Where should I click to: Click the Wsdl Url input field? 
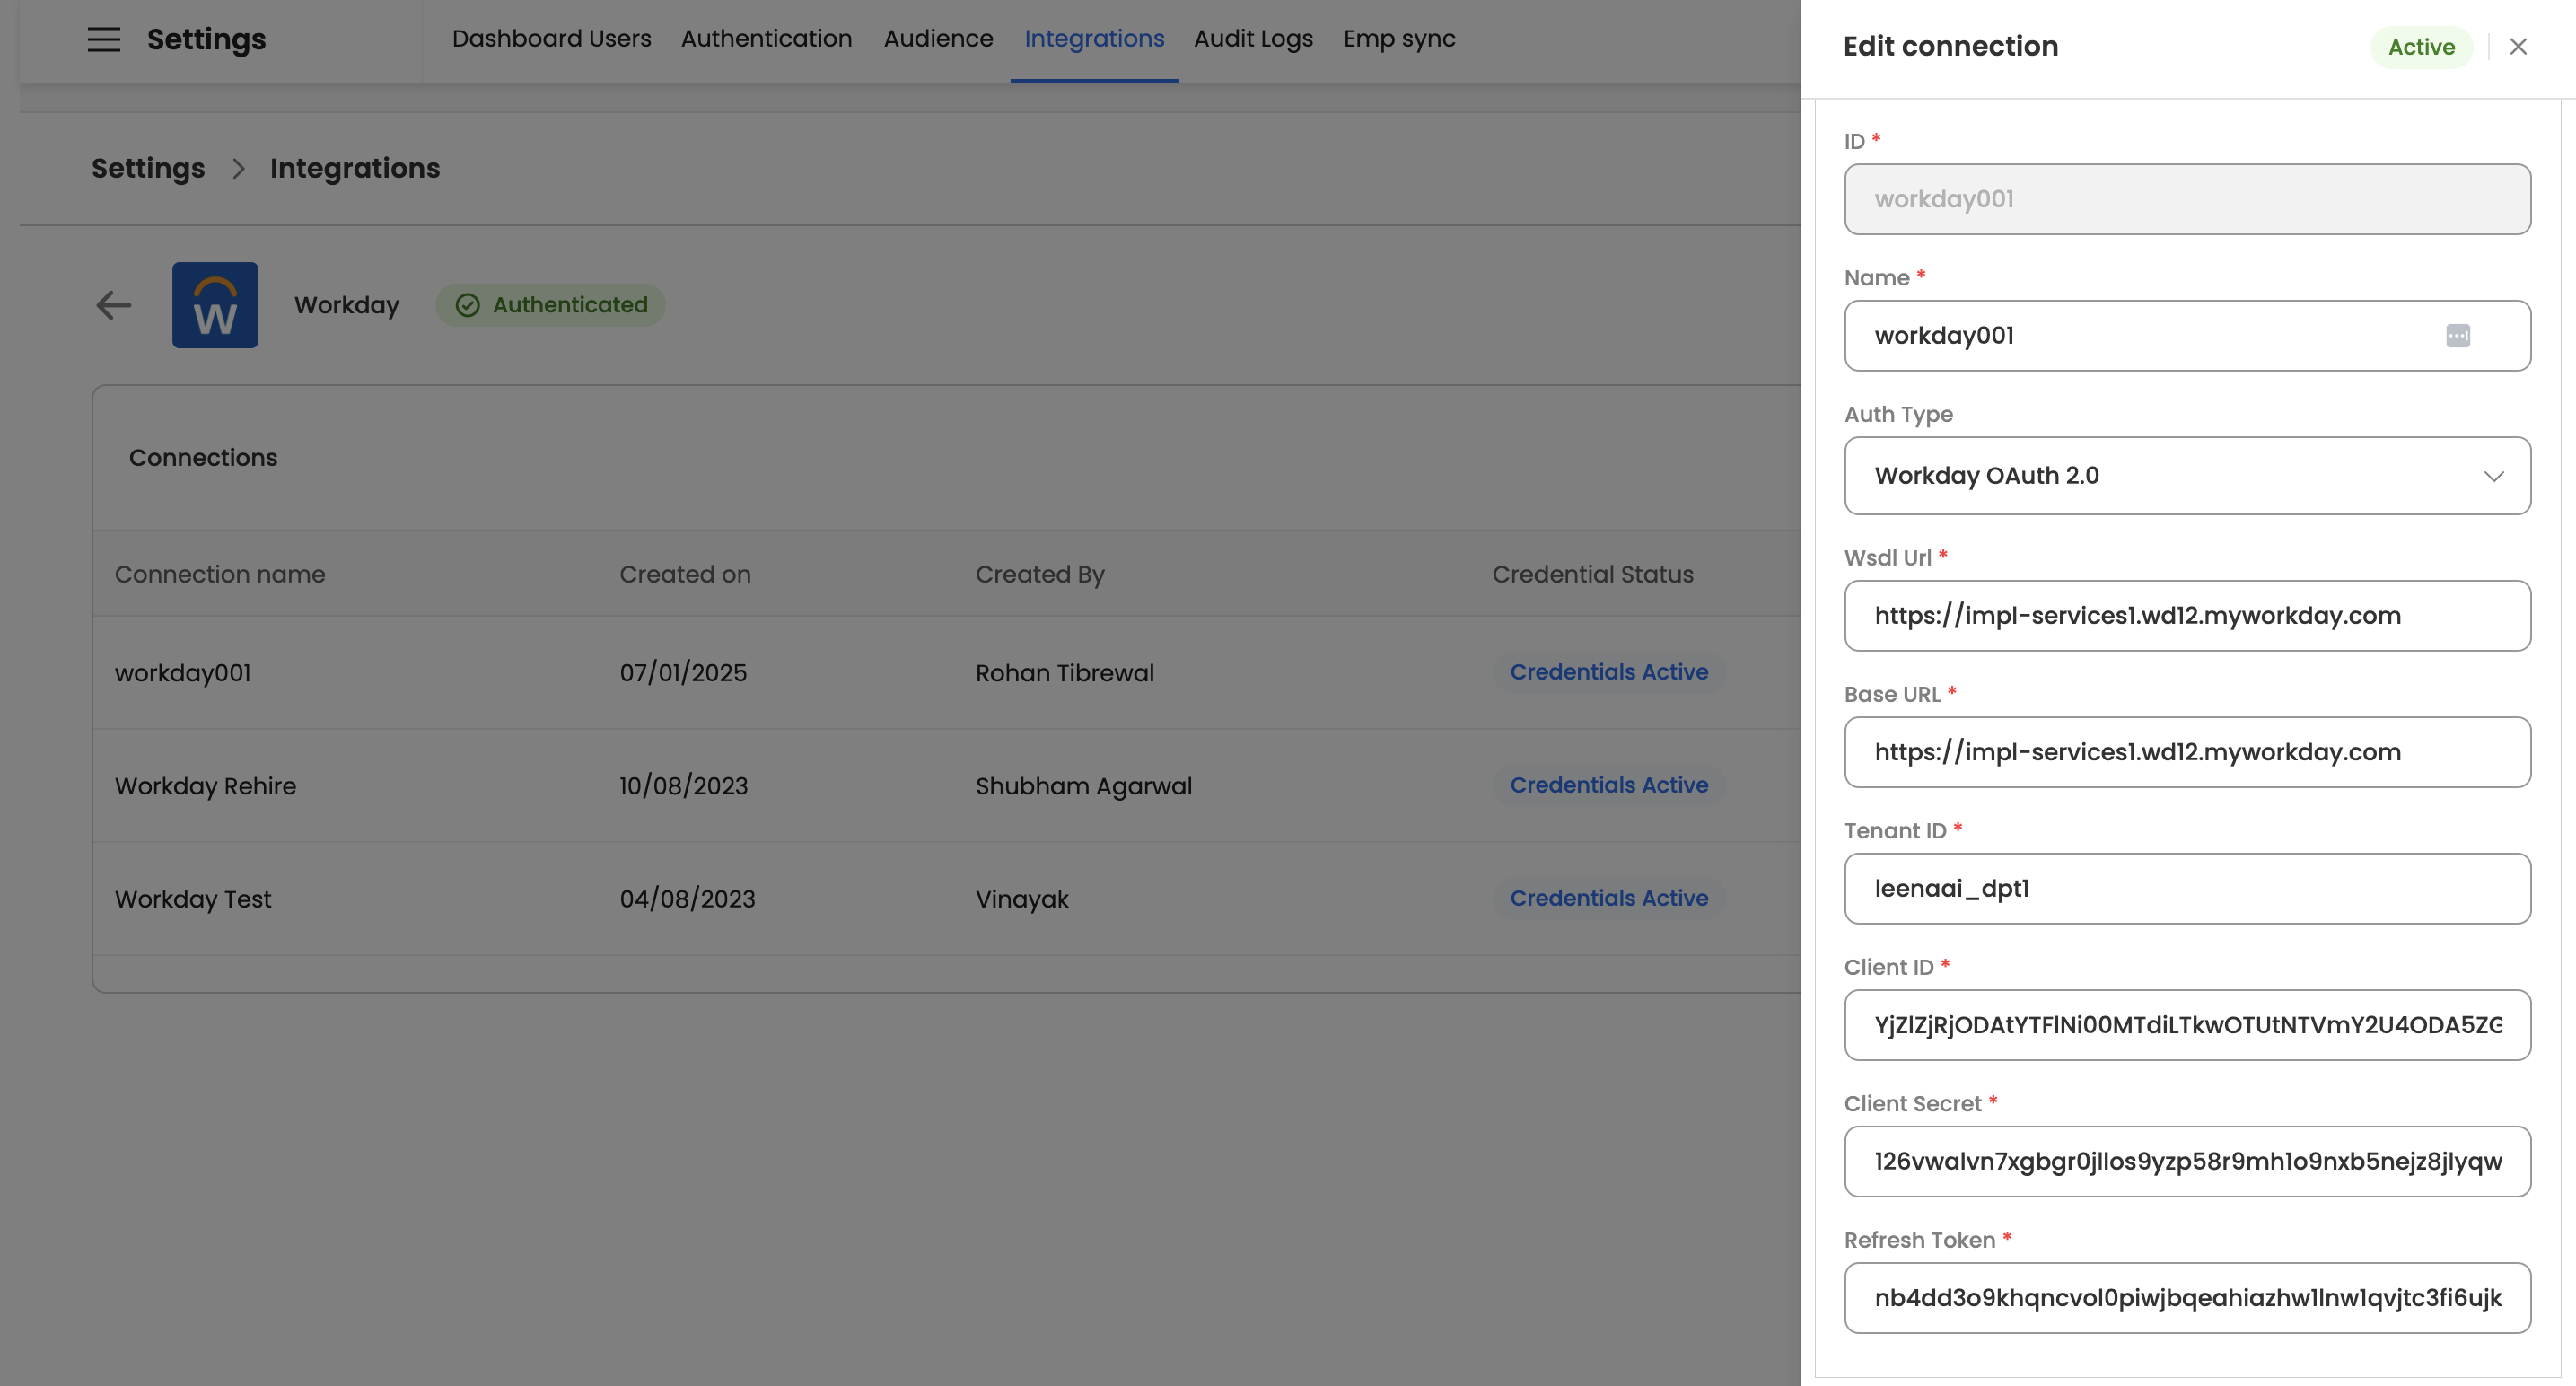[2186, 616]
